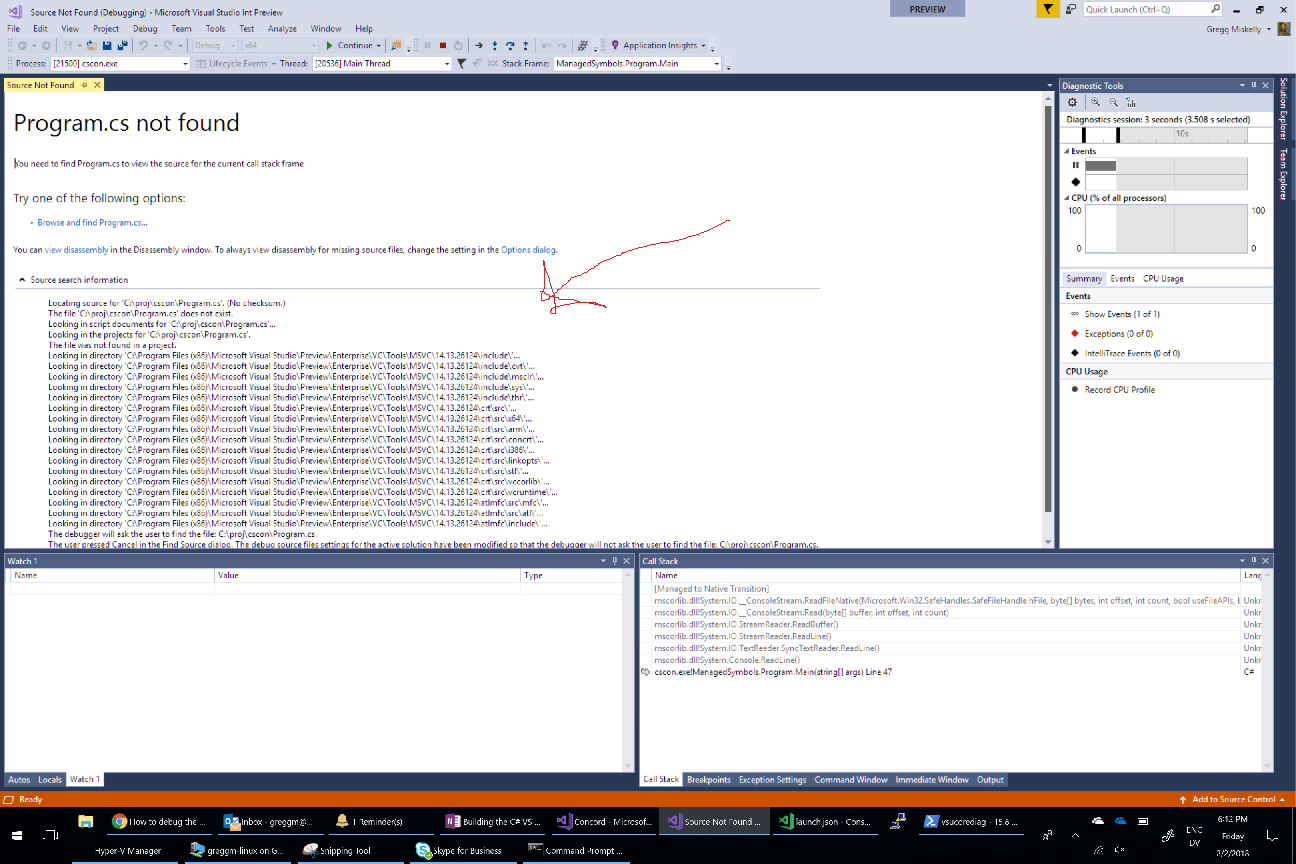The width and height of the screenshot is (1296, 864).
Task: Open Diagnostic Tools window options dropdown arrow
Action: [x=1243, y=86]
